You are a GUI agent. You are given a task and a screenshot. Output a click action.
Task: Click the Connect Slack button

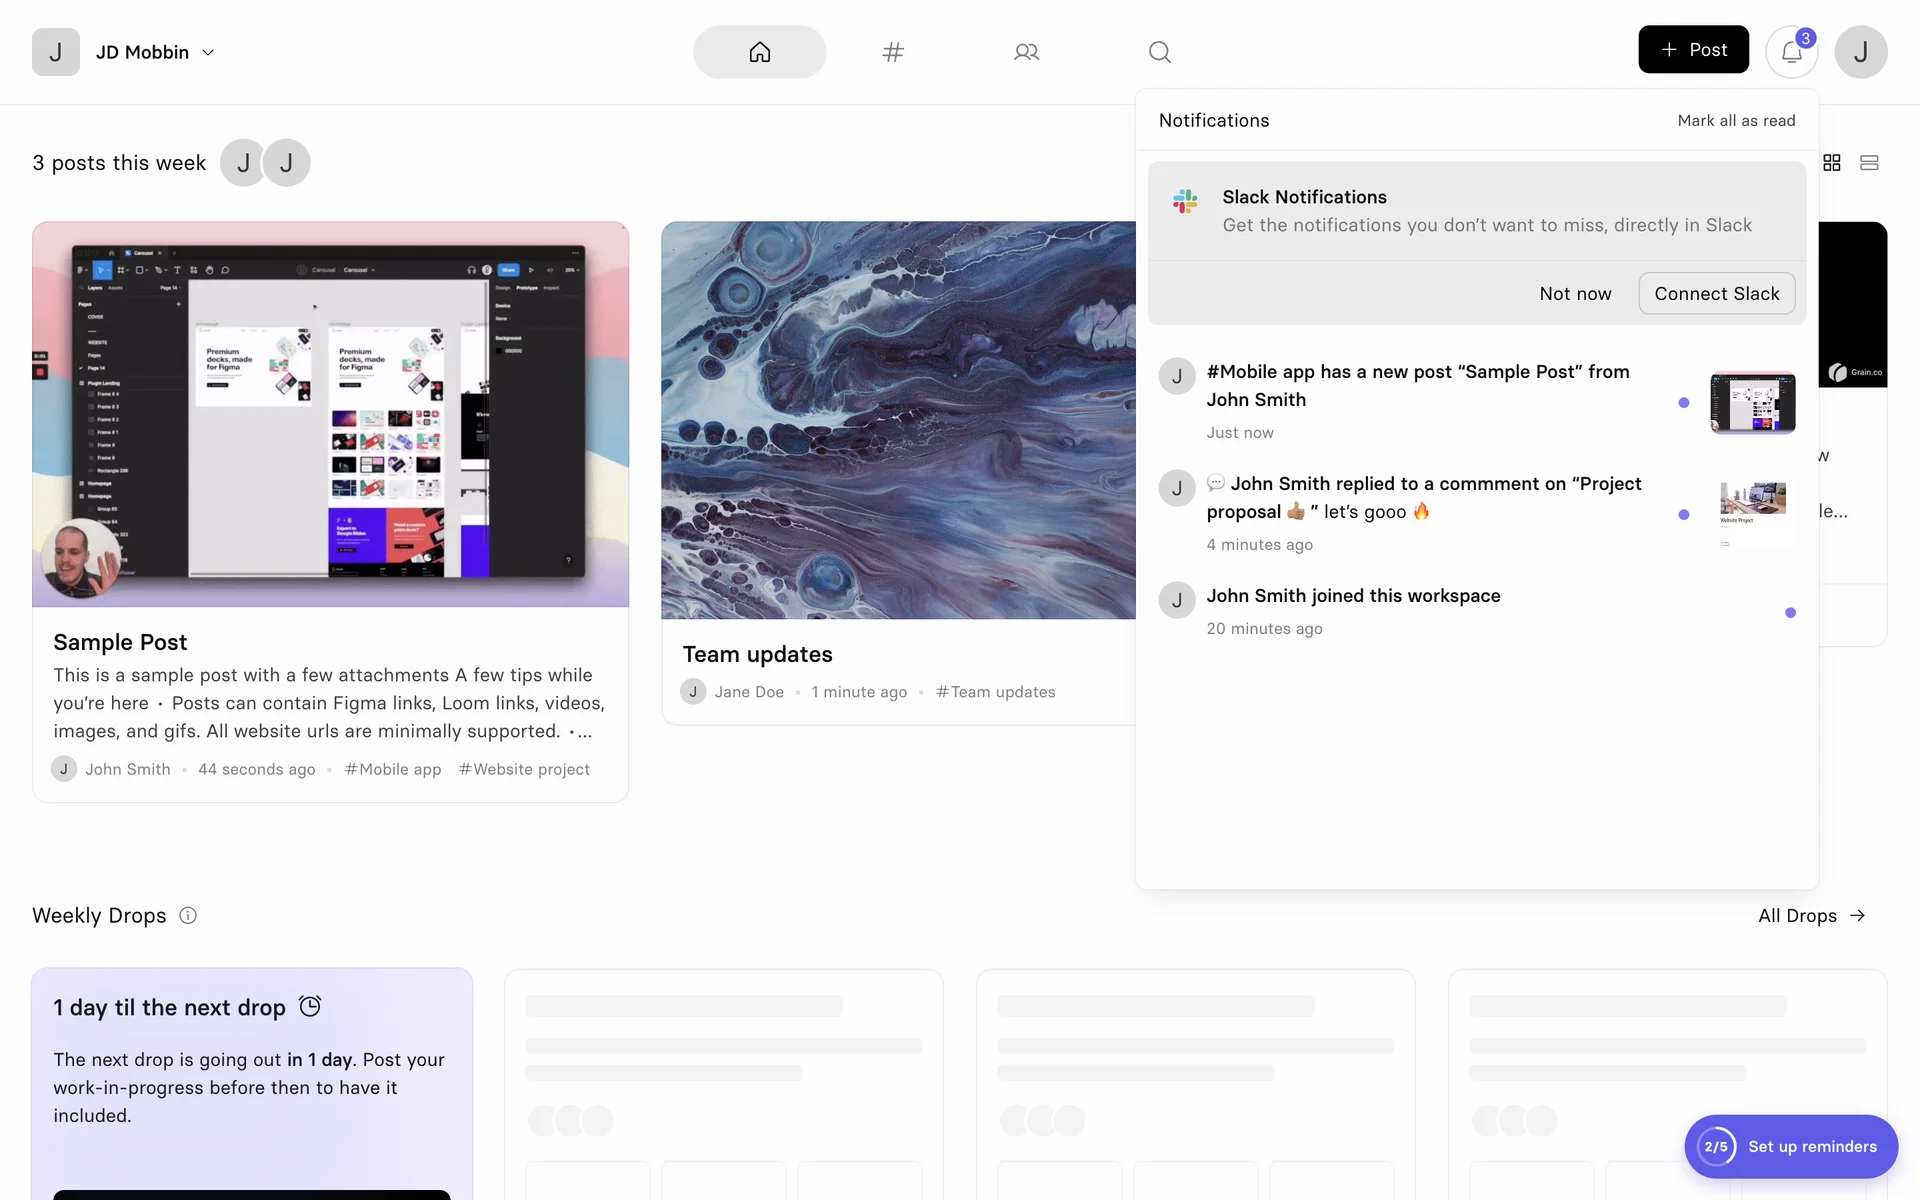1716,293
